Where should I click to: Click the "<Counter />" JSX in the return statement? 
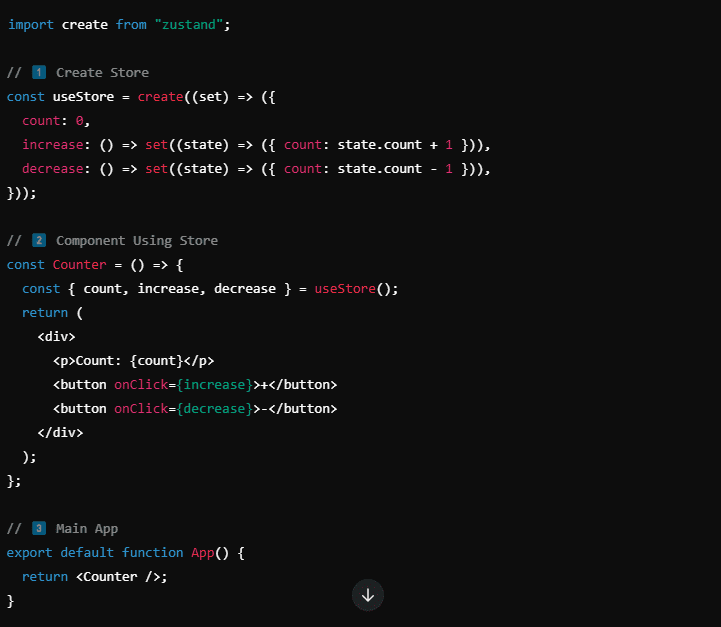pyautogui.click(x=118, y=576)
